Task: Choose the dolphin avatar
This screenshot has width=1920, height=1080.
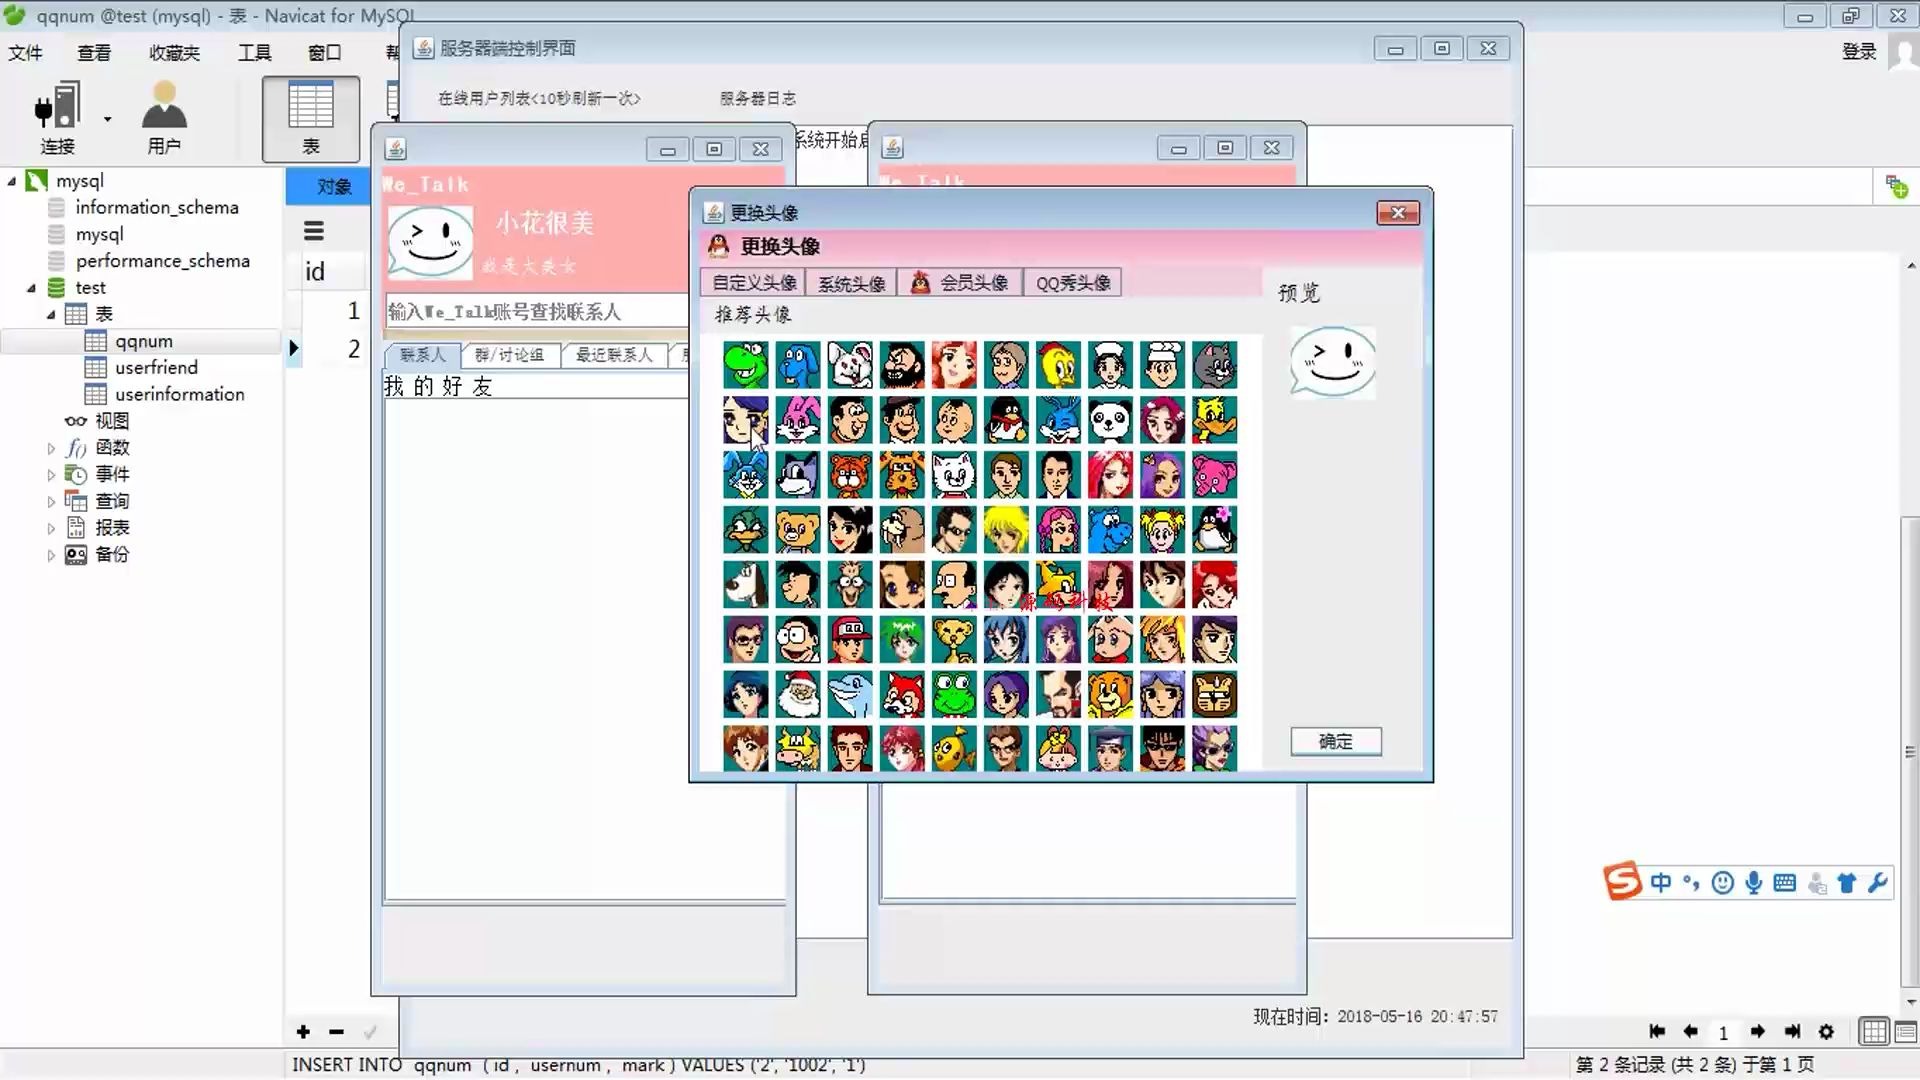Action: (850, 695)
